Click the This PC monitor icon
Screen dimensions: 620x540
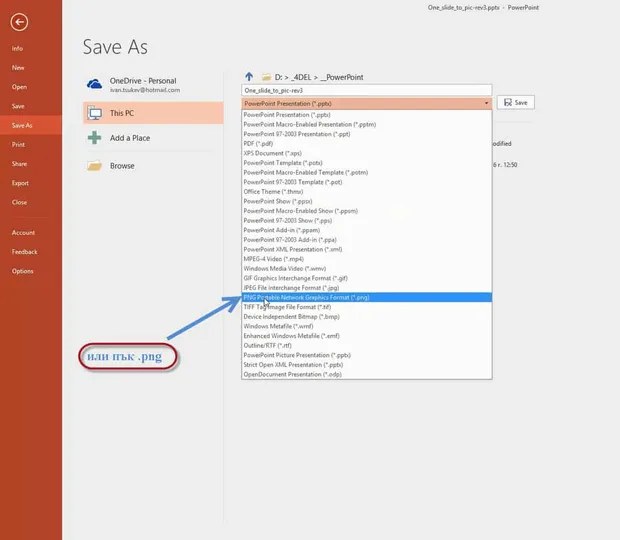coord(95,113)
